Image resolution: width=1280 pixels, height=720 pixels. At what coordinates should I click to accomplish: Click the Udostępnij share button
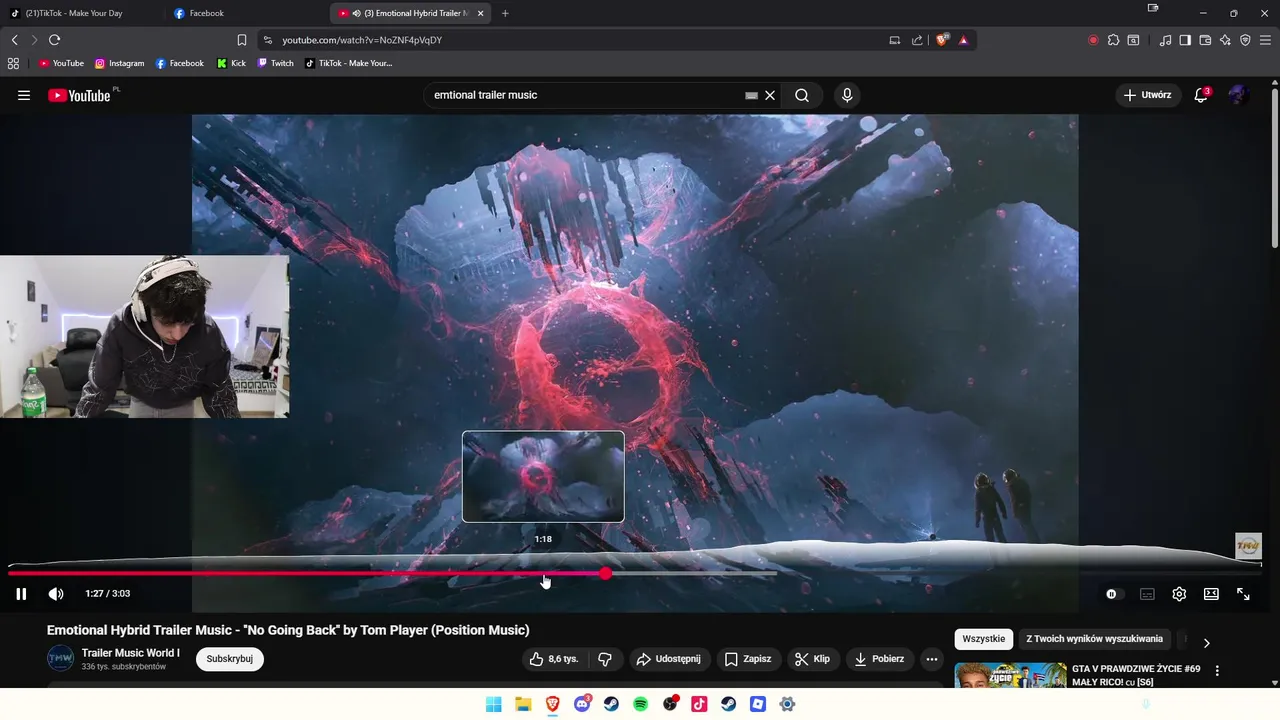pyautogui.click(x=669, y=659)
